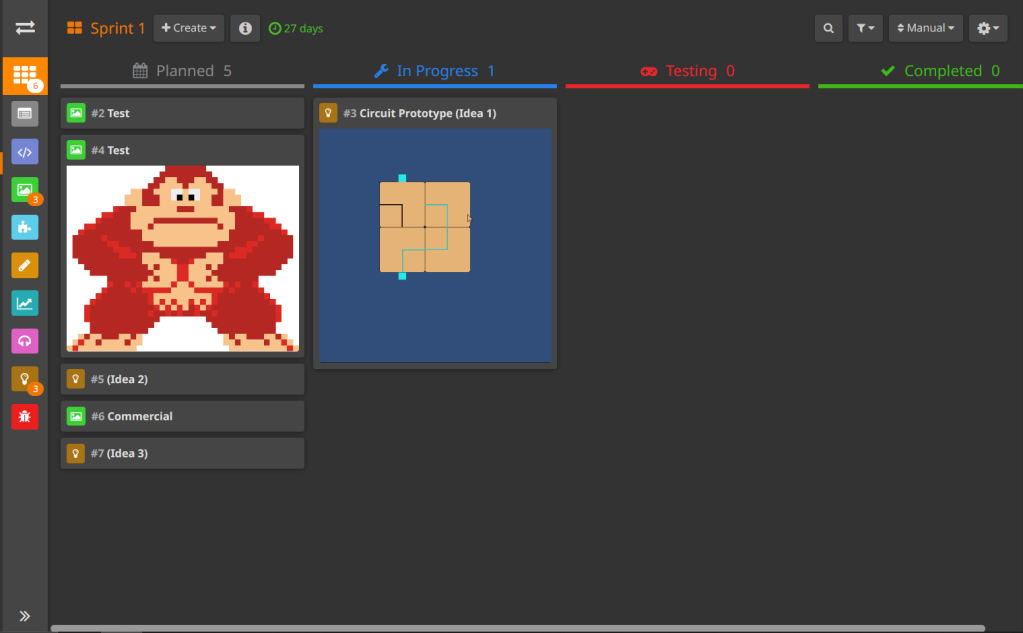Click the In Progress column header
Viewport: 1023px width, 633px height.
point(435,71)
